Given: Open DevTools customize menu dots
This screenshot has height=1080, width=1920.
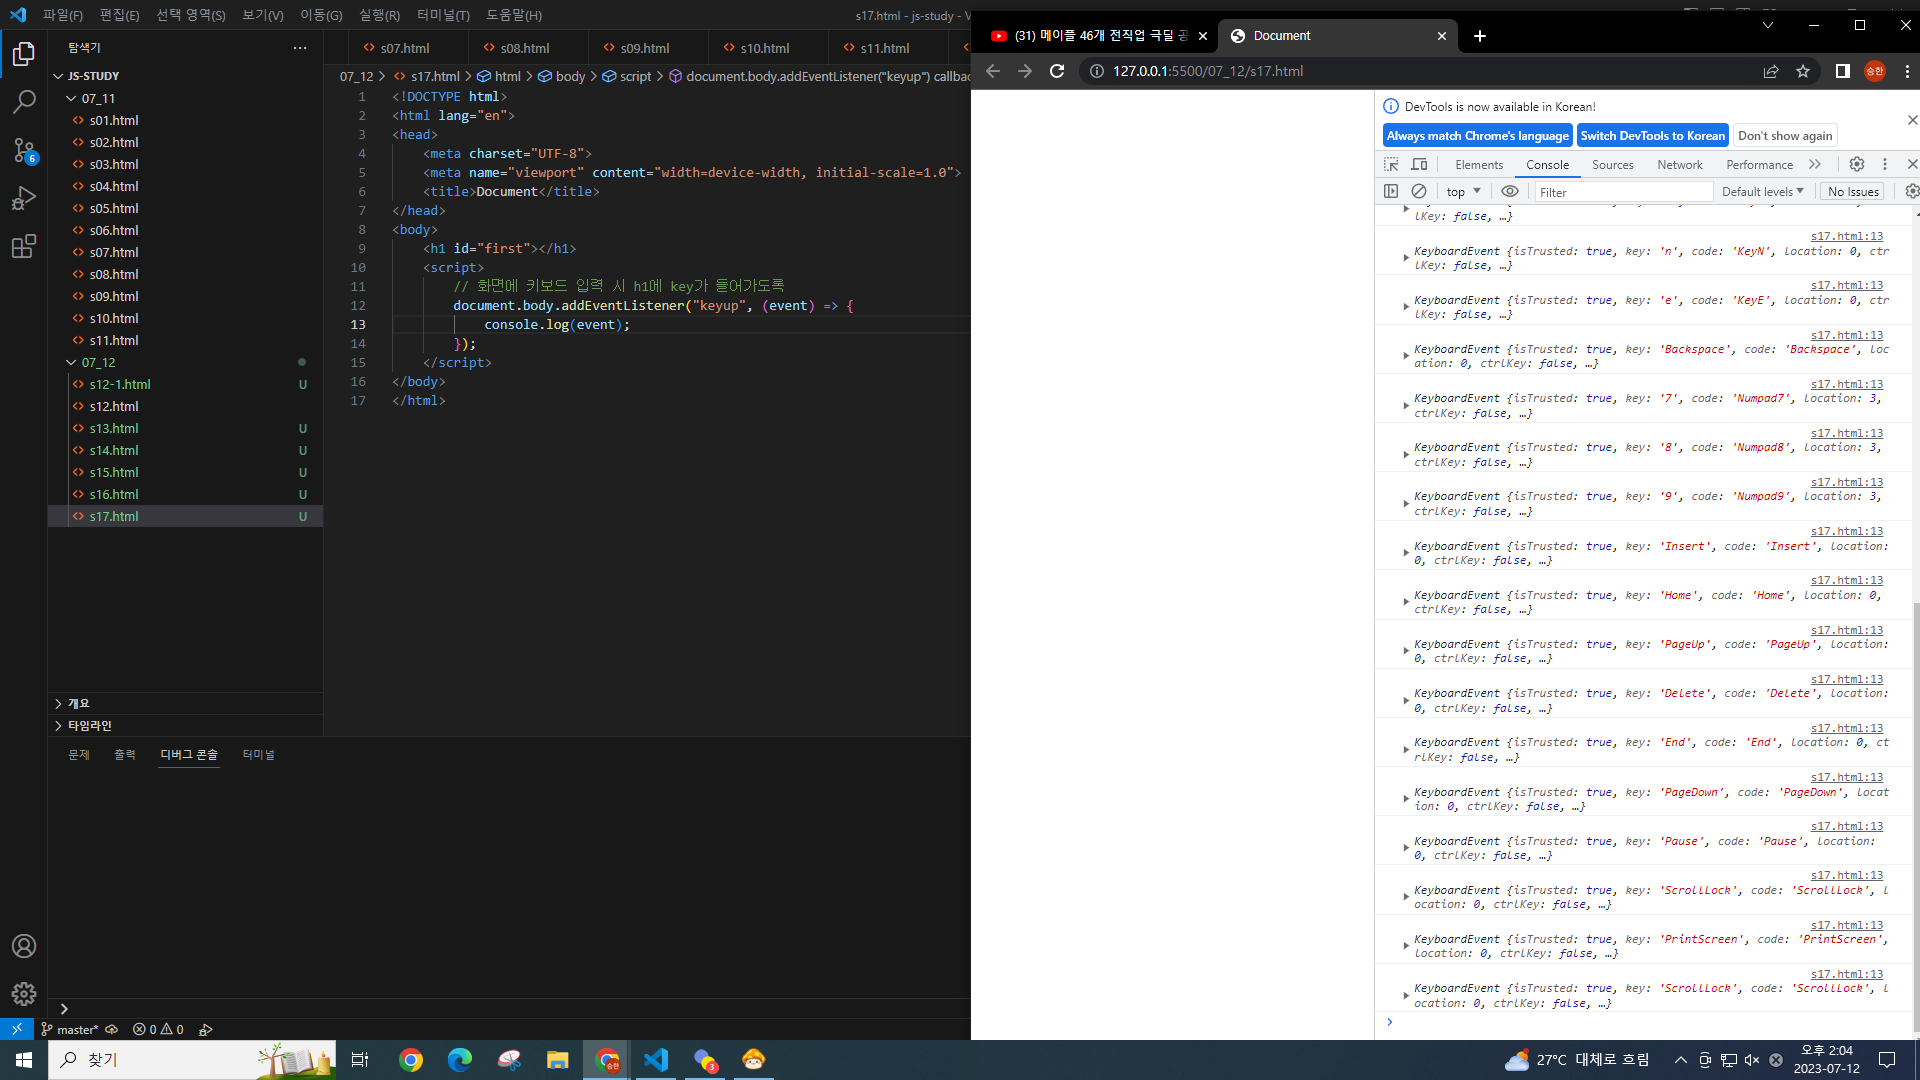Looking at the screenshot, I should [x=1885, y=164].
